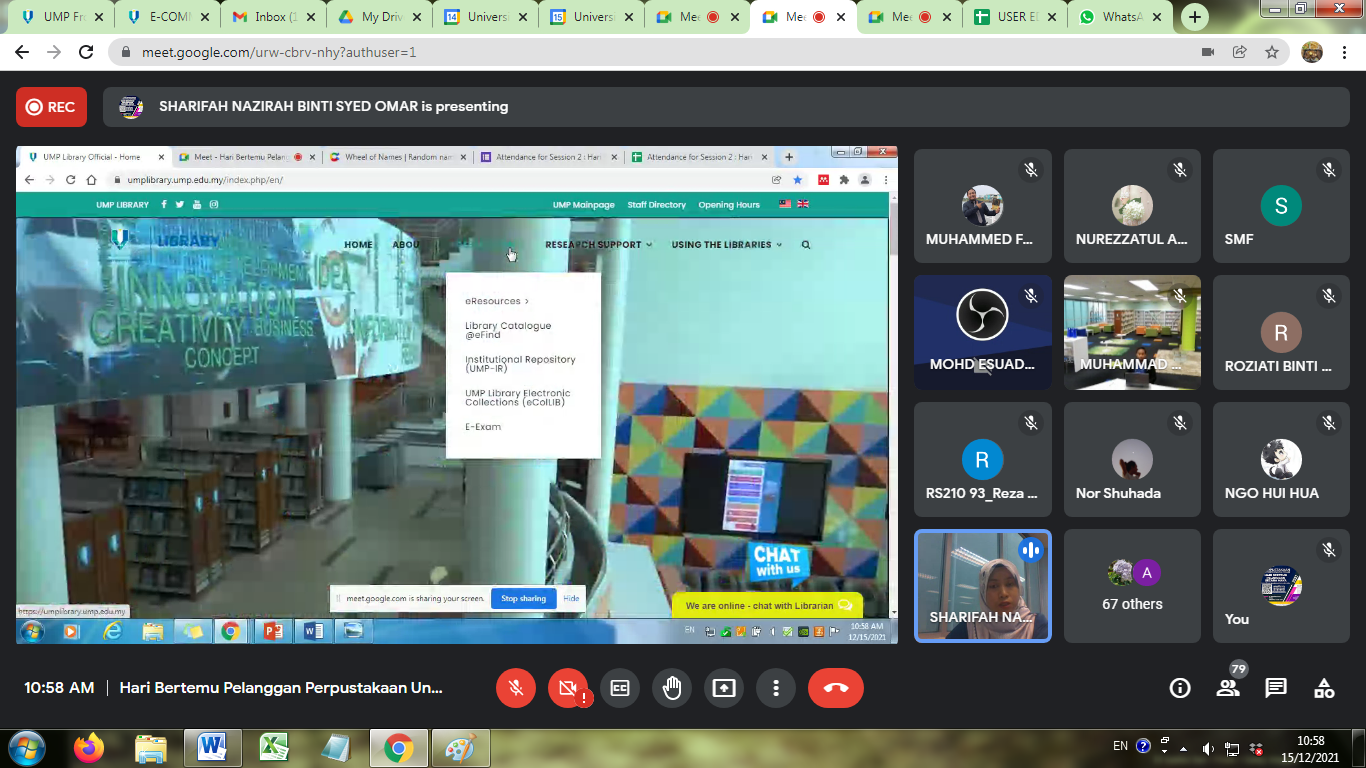The height and width of the screenshot is (768, 1366).
Task: Leave the call with red hang-up button
Action: pos(836,688)
